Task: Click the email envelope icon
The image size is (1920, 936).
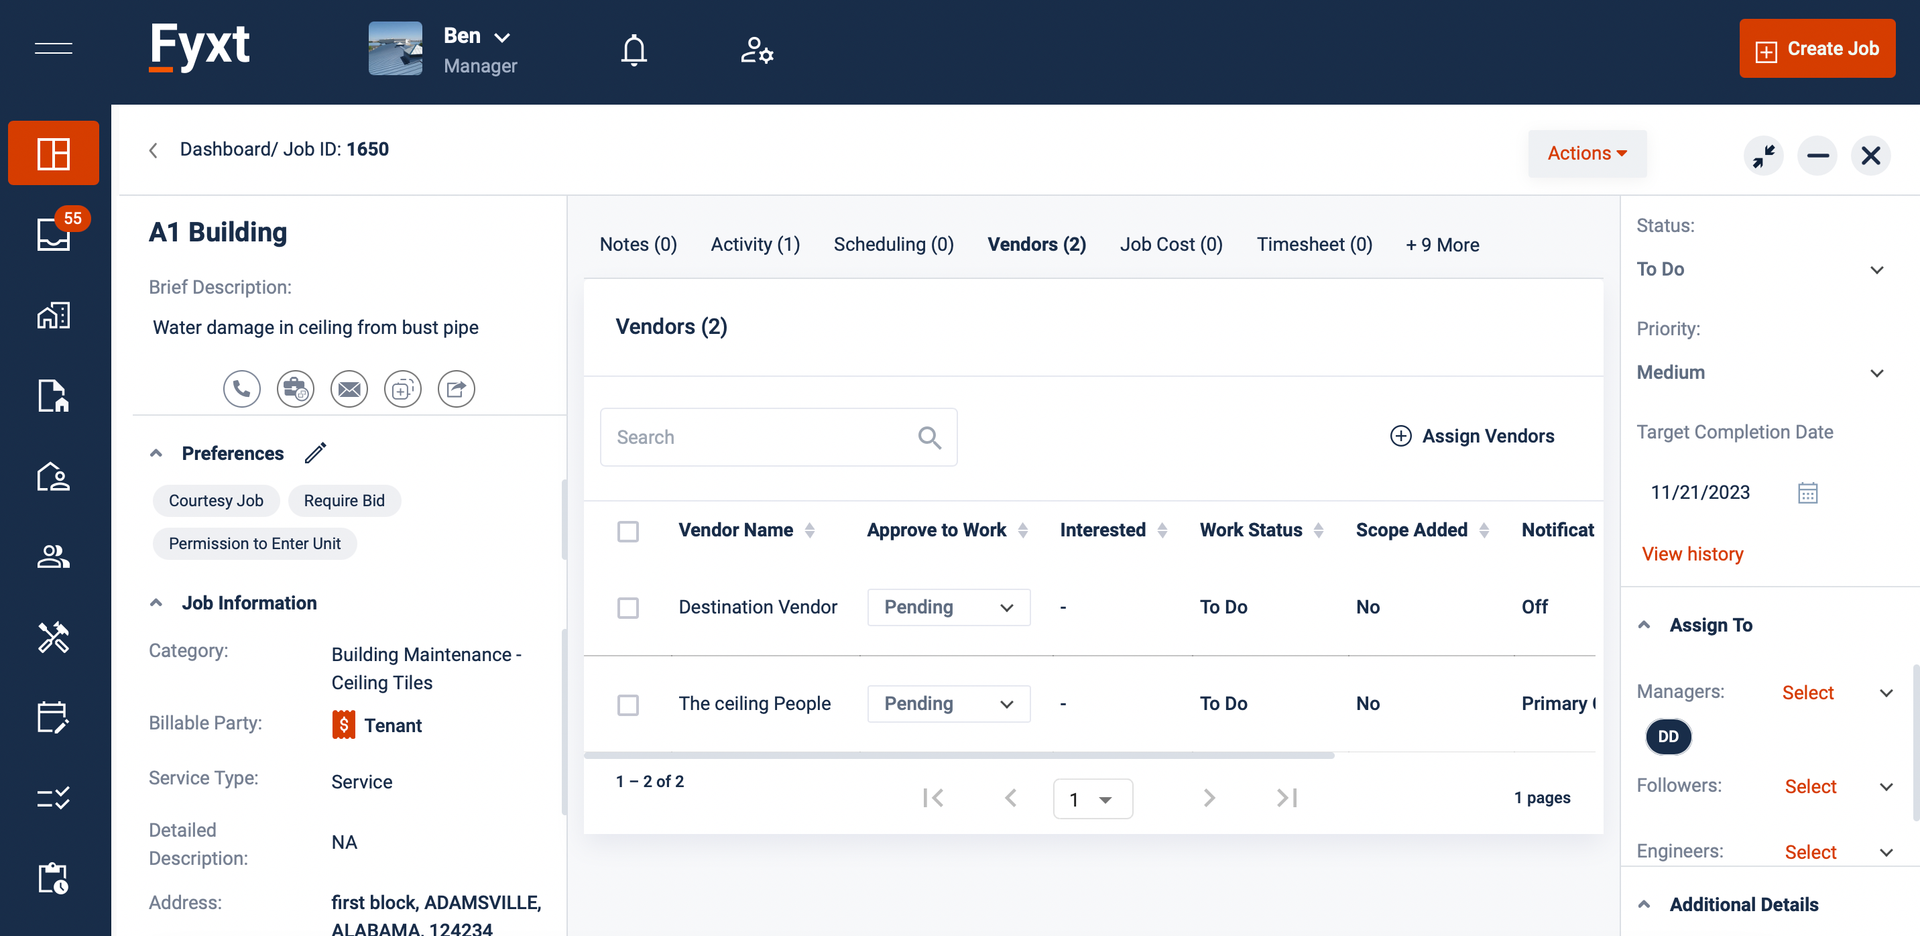Action: coord(349,389)
